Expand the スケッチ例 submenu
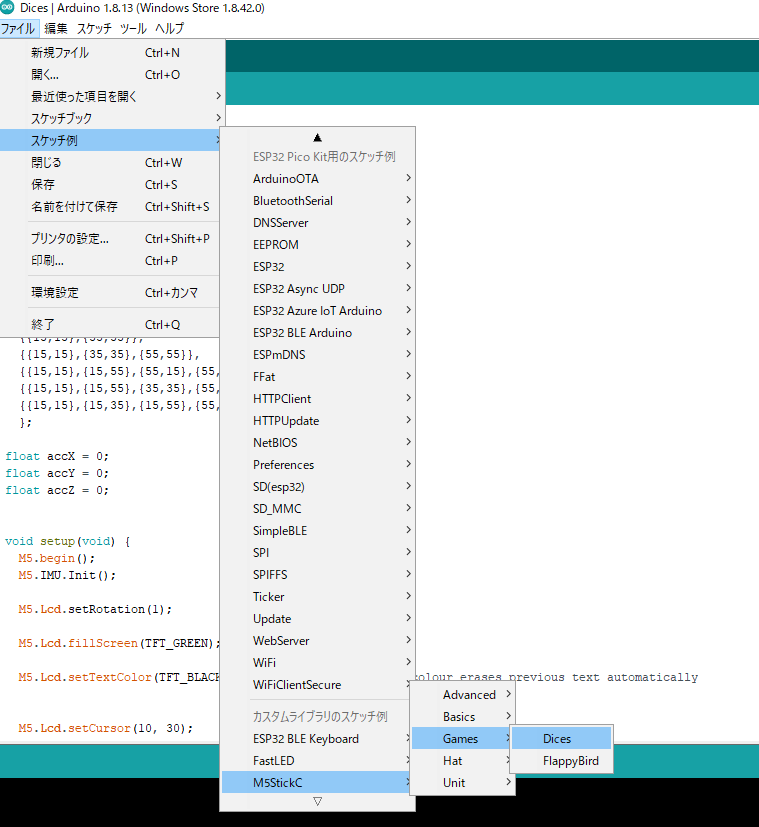This screenshot has width=759, height=827. pos(110,140)
